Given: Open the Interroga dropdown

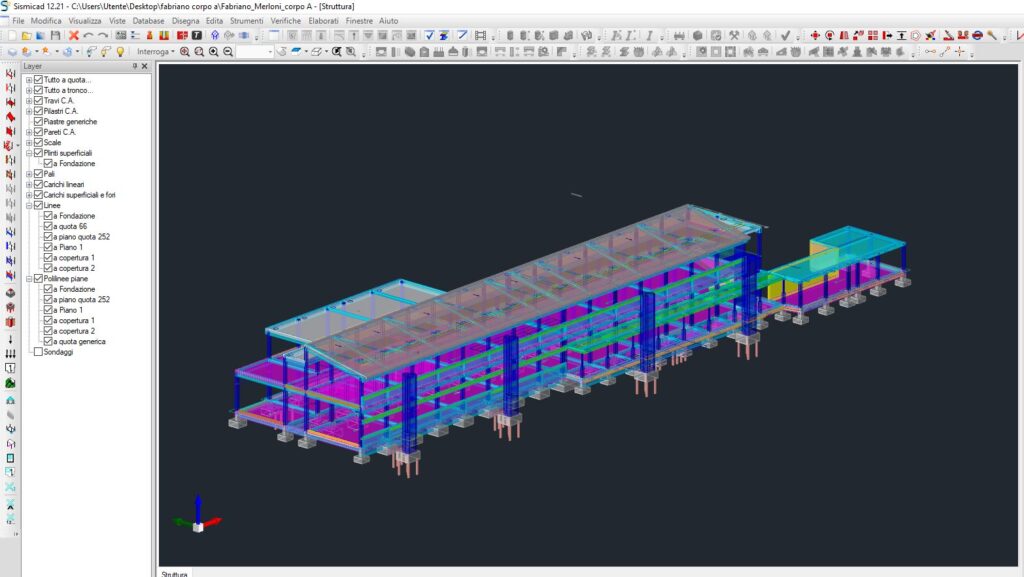Looking at the screenshot, I should coord(155,51).
